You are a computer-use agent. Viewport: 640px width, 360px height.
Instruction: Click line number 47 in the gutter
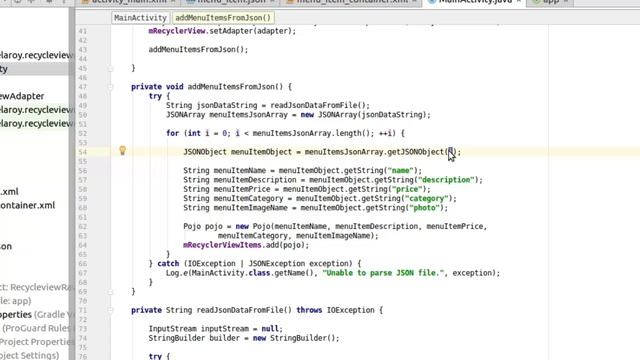tap(83, 87)
